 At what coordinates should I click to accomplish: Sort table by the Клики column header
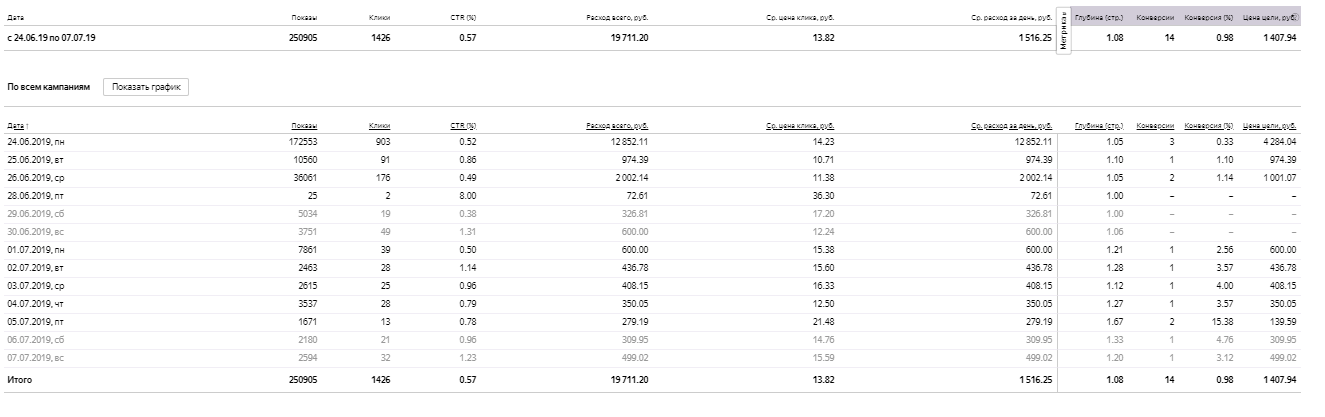(x=379, y=126)
